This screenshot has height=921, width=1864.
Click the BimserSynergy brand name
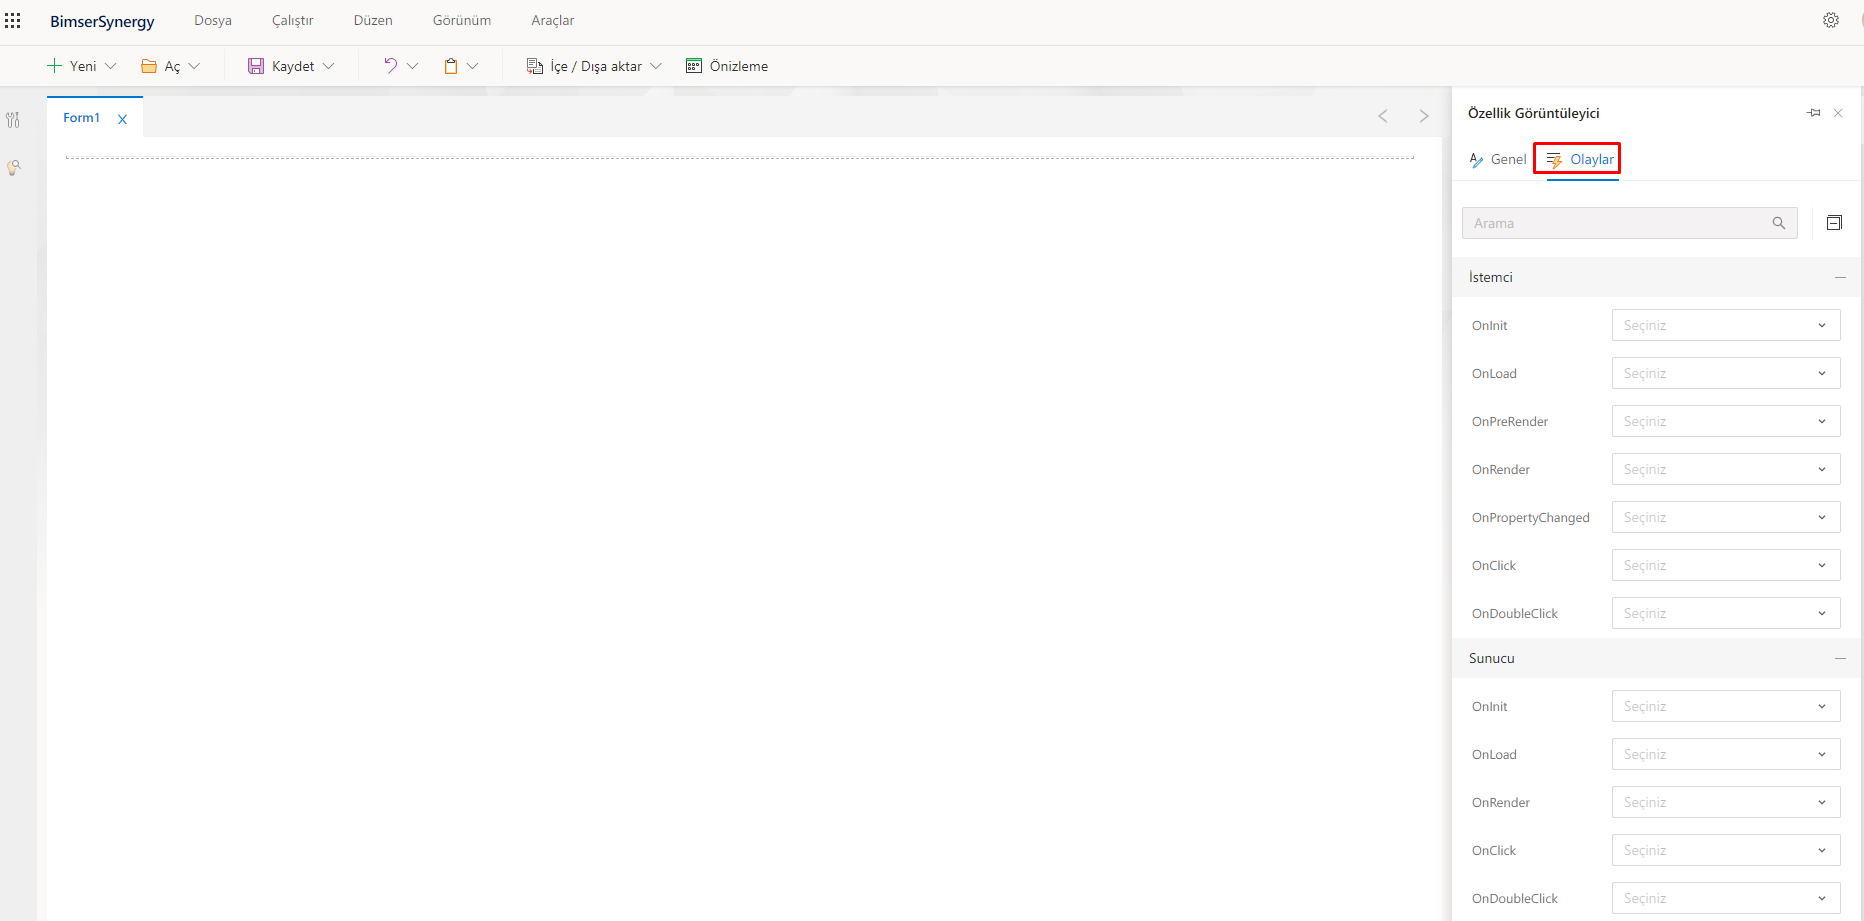click(x=102, y=21)
